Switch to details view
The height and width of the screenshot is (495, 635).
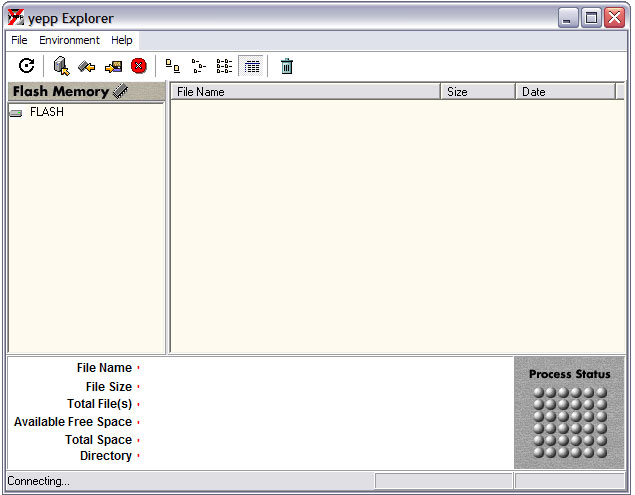(251, 66)
